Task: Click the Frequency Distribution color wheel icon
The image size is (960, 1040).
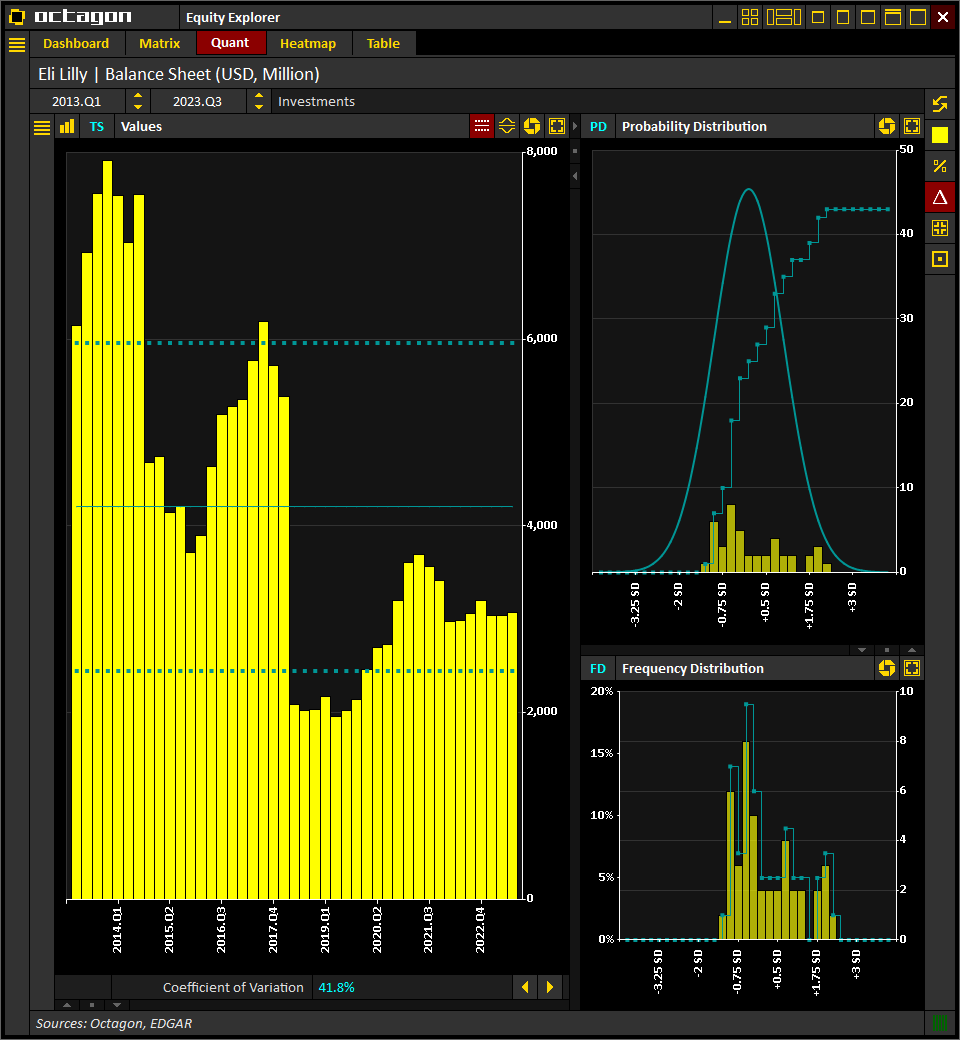Action: click(x=887, y=668)
